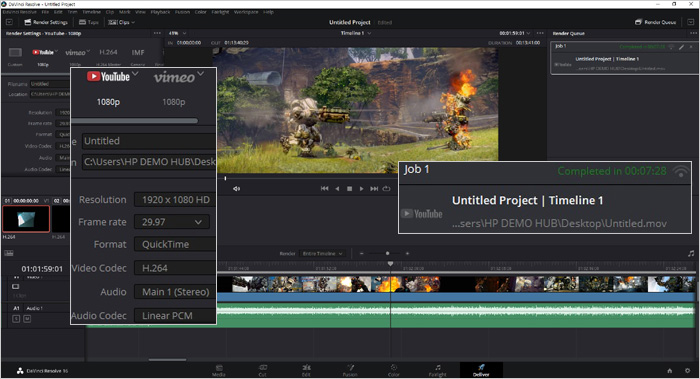Viewport: 700px width, 379px height.
Task: Jump to first frame in viewer
Action: [325, 189]
